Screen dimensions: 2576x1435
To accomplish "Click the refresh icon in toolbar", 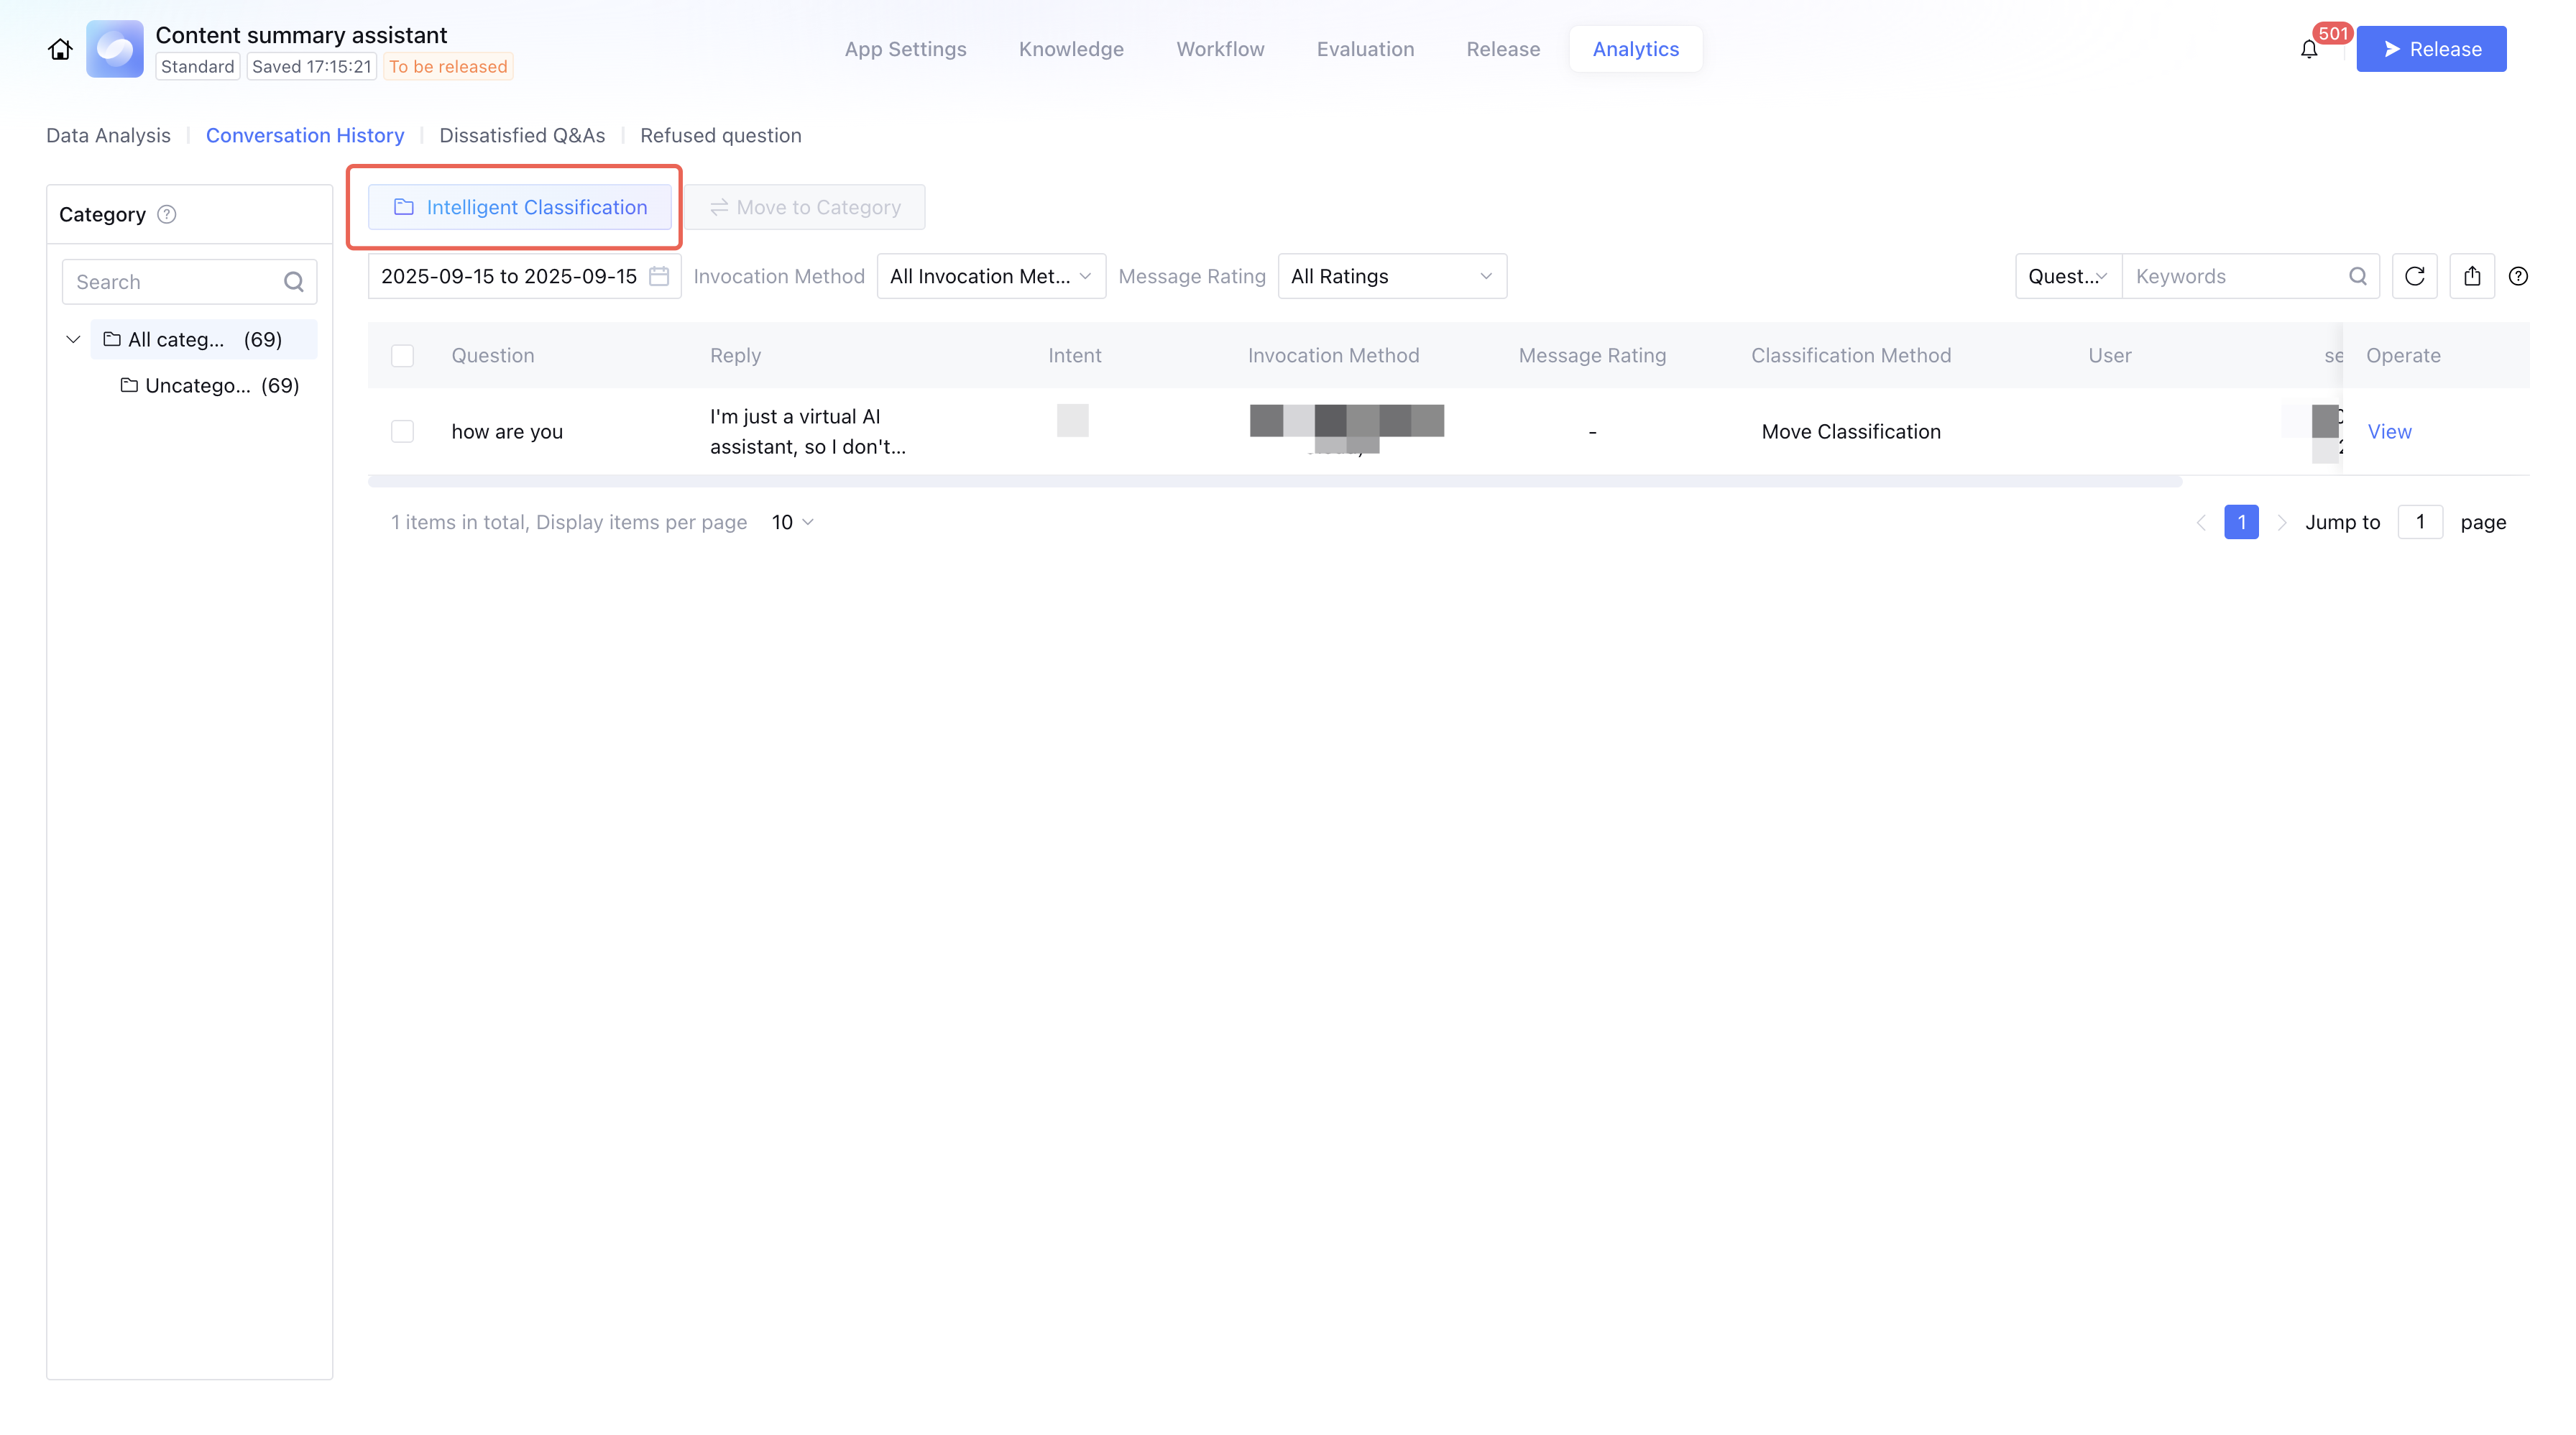I will point(2414,276).
